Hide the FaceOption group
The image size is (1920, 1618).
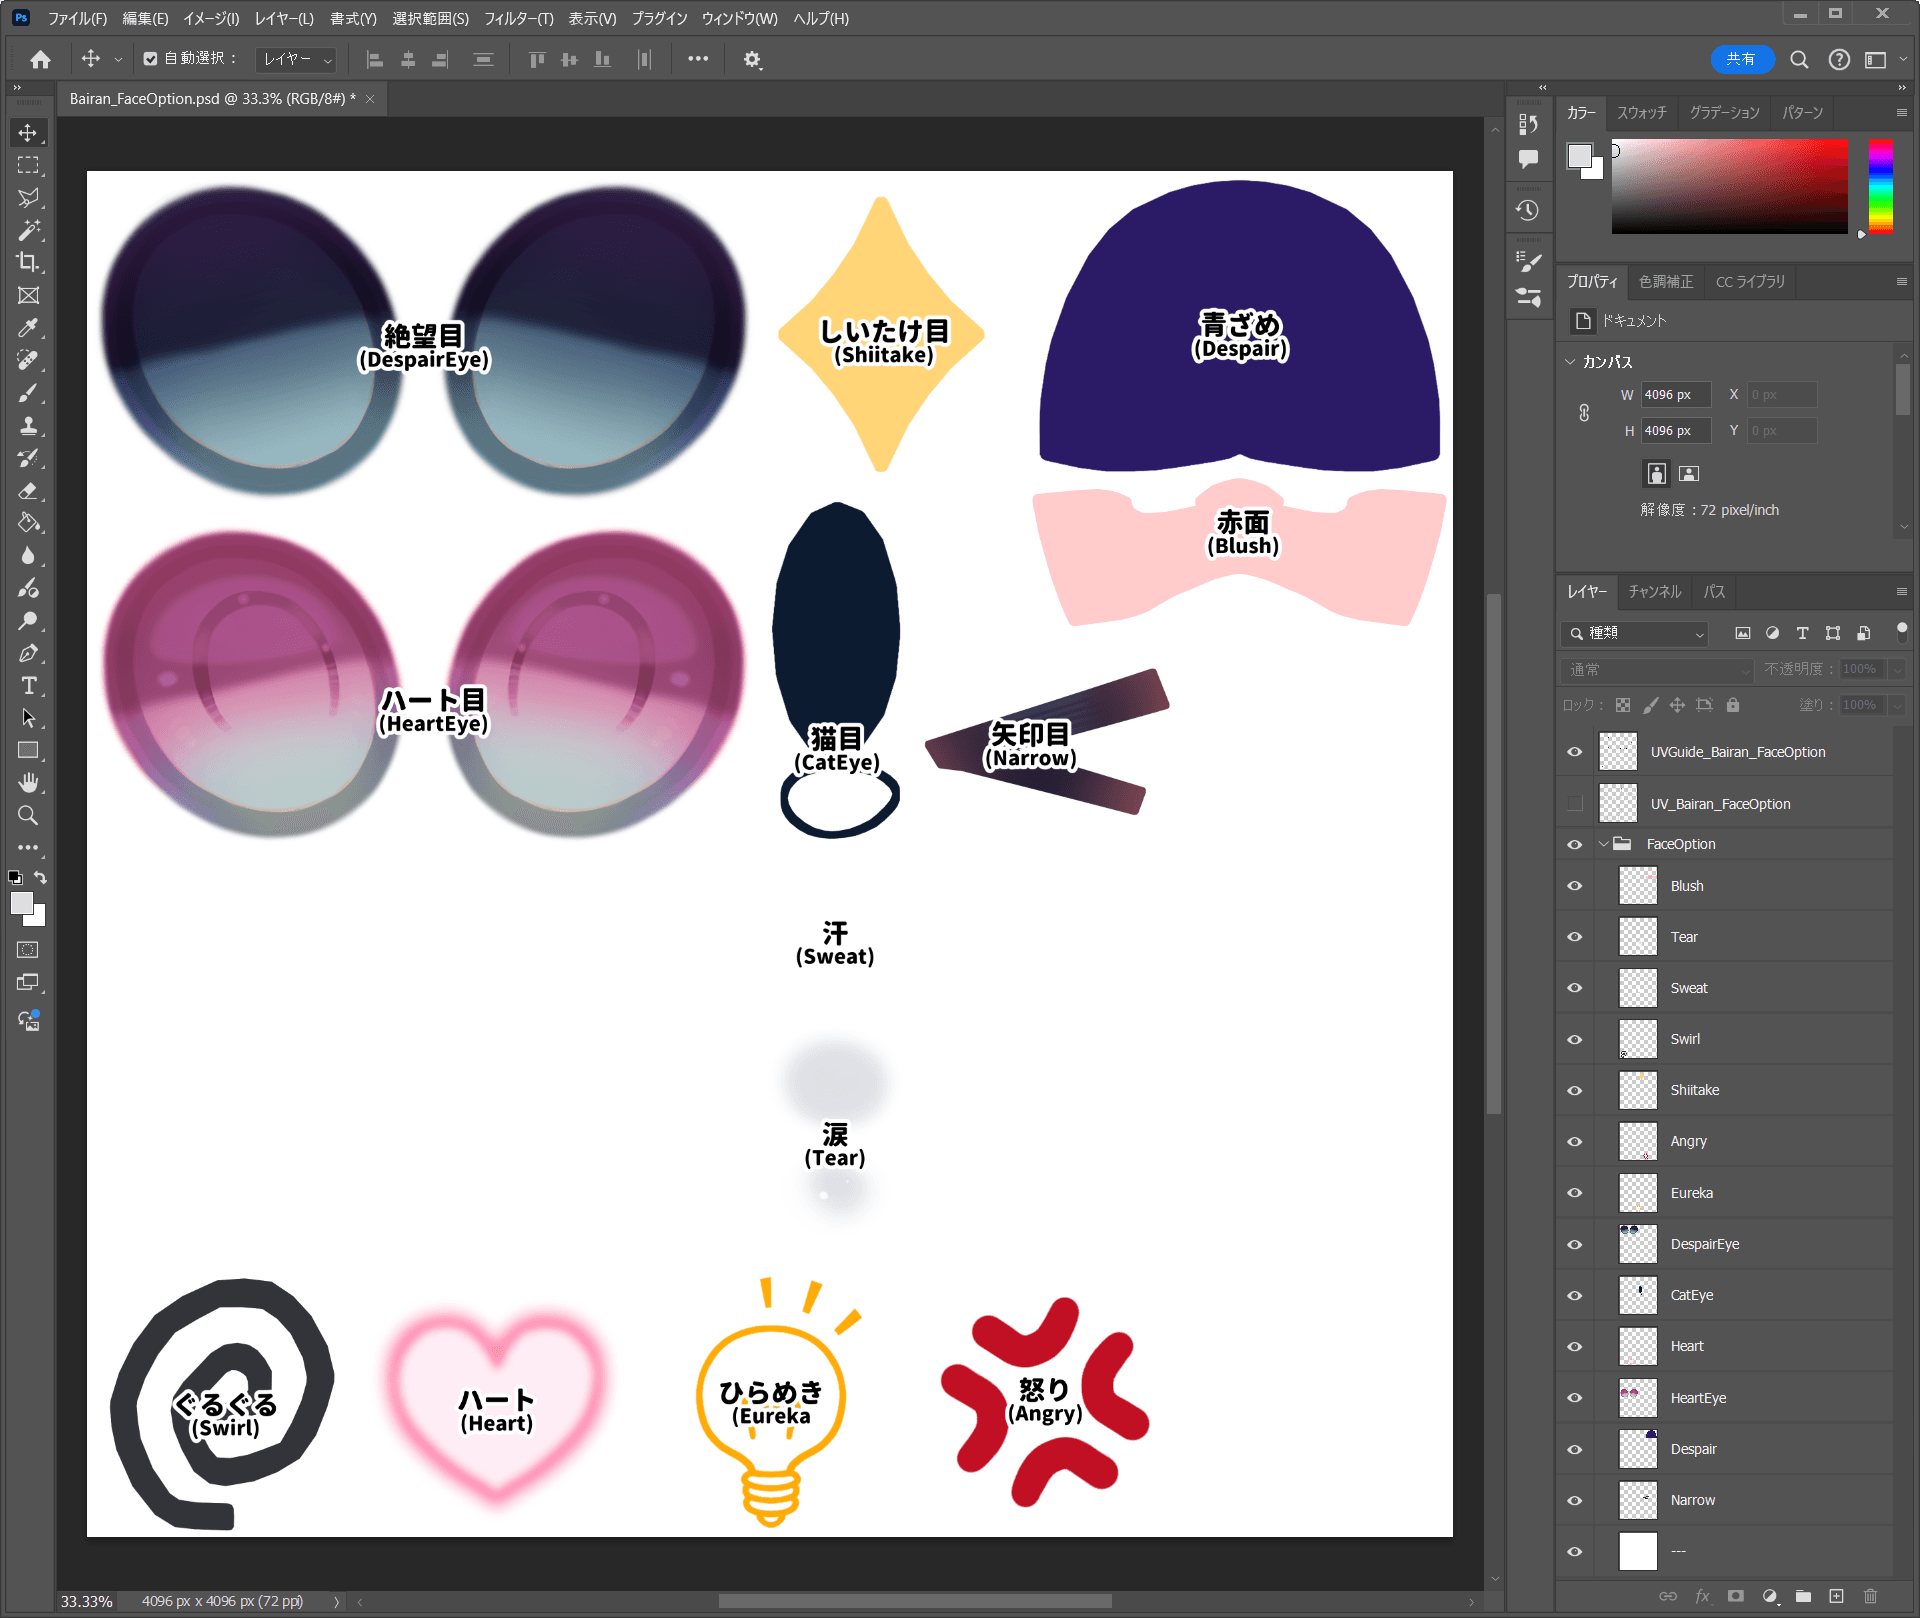coord(1575,844)
